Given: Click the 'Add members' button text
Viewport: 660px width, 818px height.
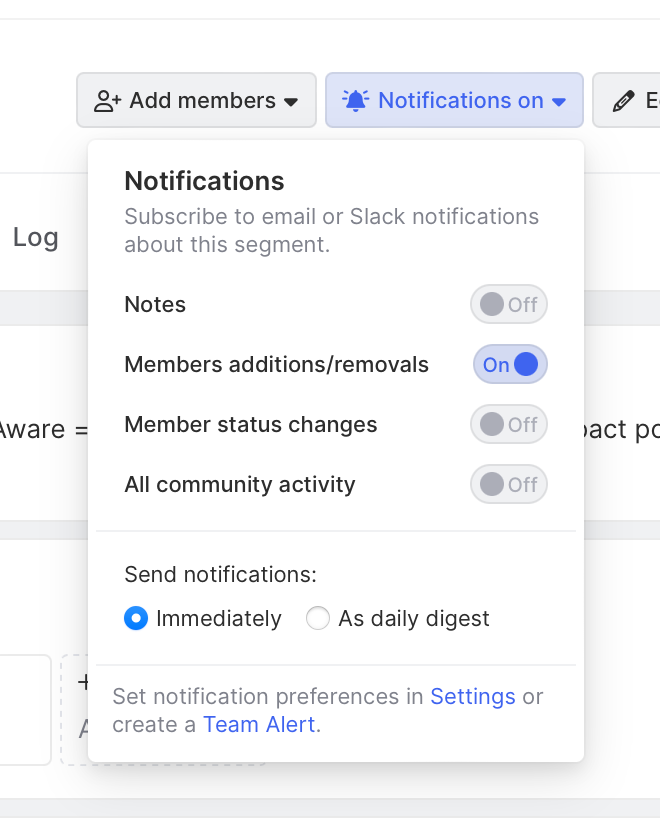Looking at the screenshot, I should coord(202,101).
